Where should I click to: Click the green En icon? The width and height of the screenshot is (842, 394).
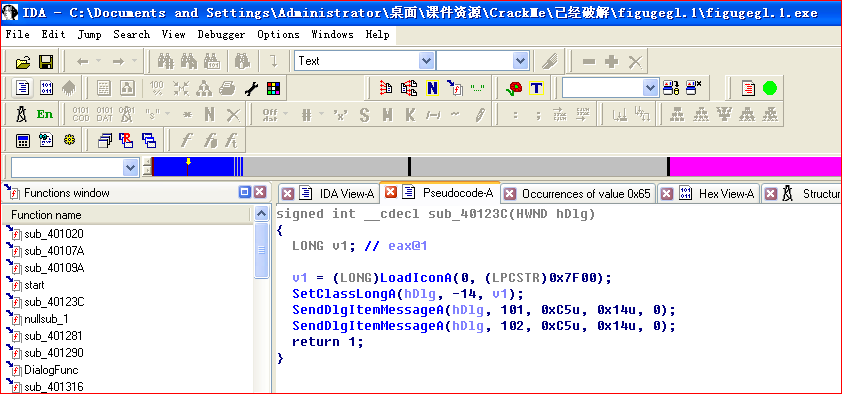pyautogui.click(x=45, y=114)
